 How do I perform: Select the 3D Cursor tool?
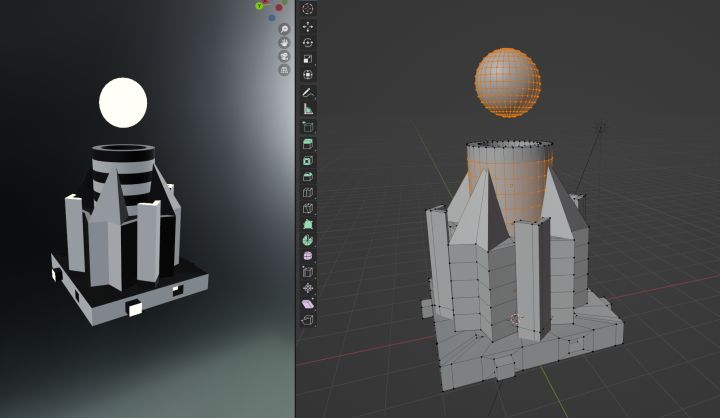pos(308,10)
